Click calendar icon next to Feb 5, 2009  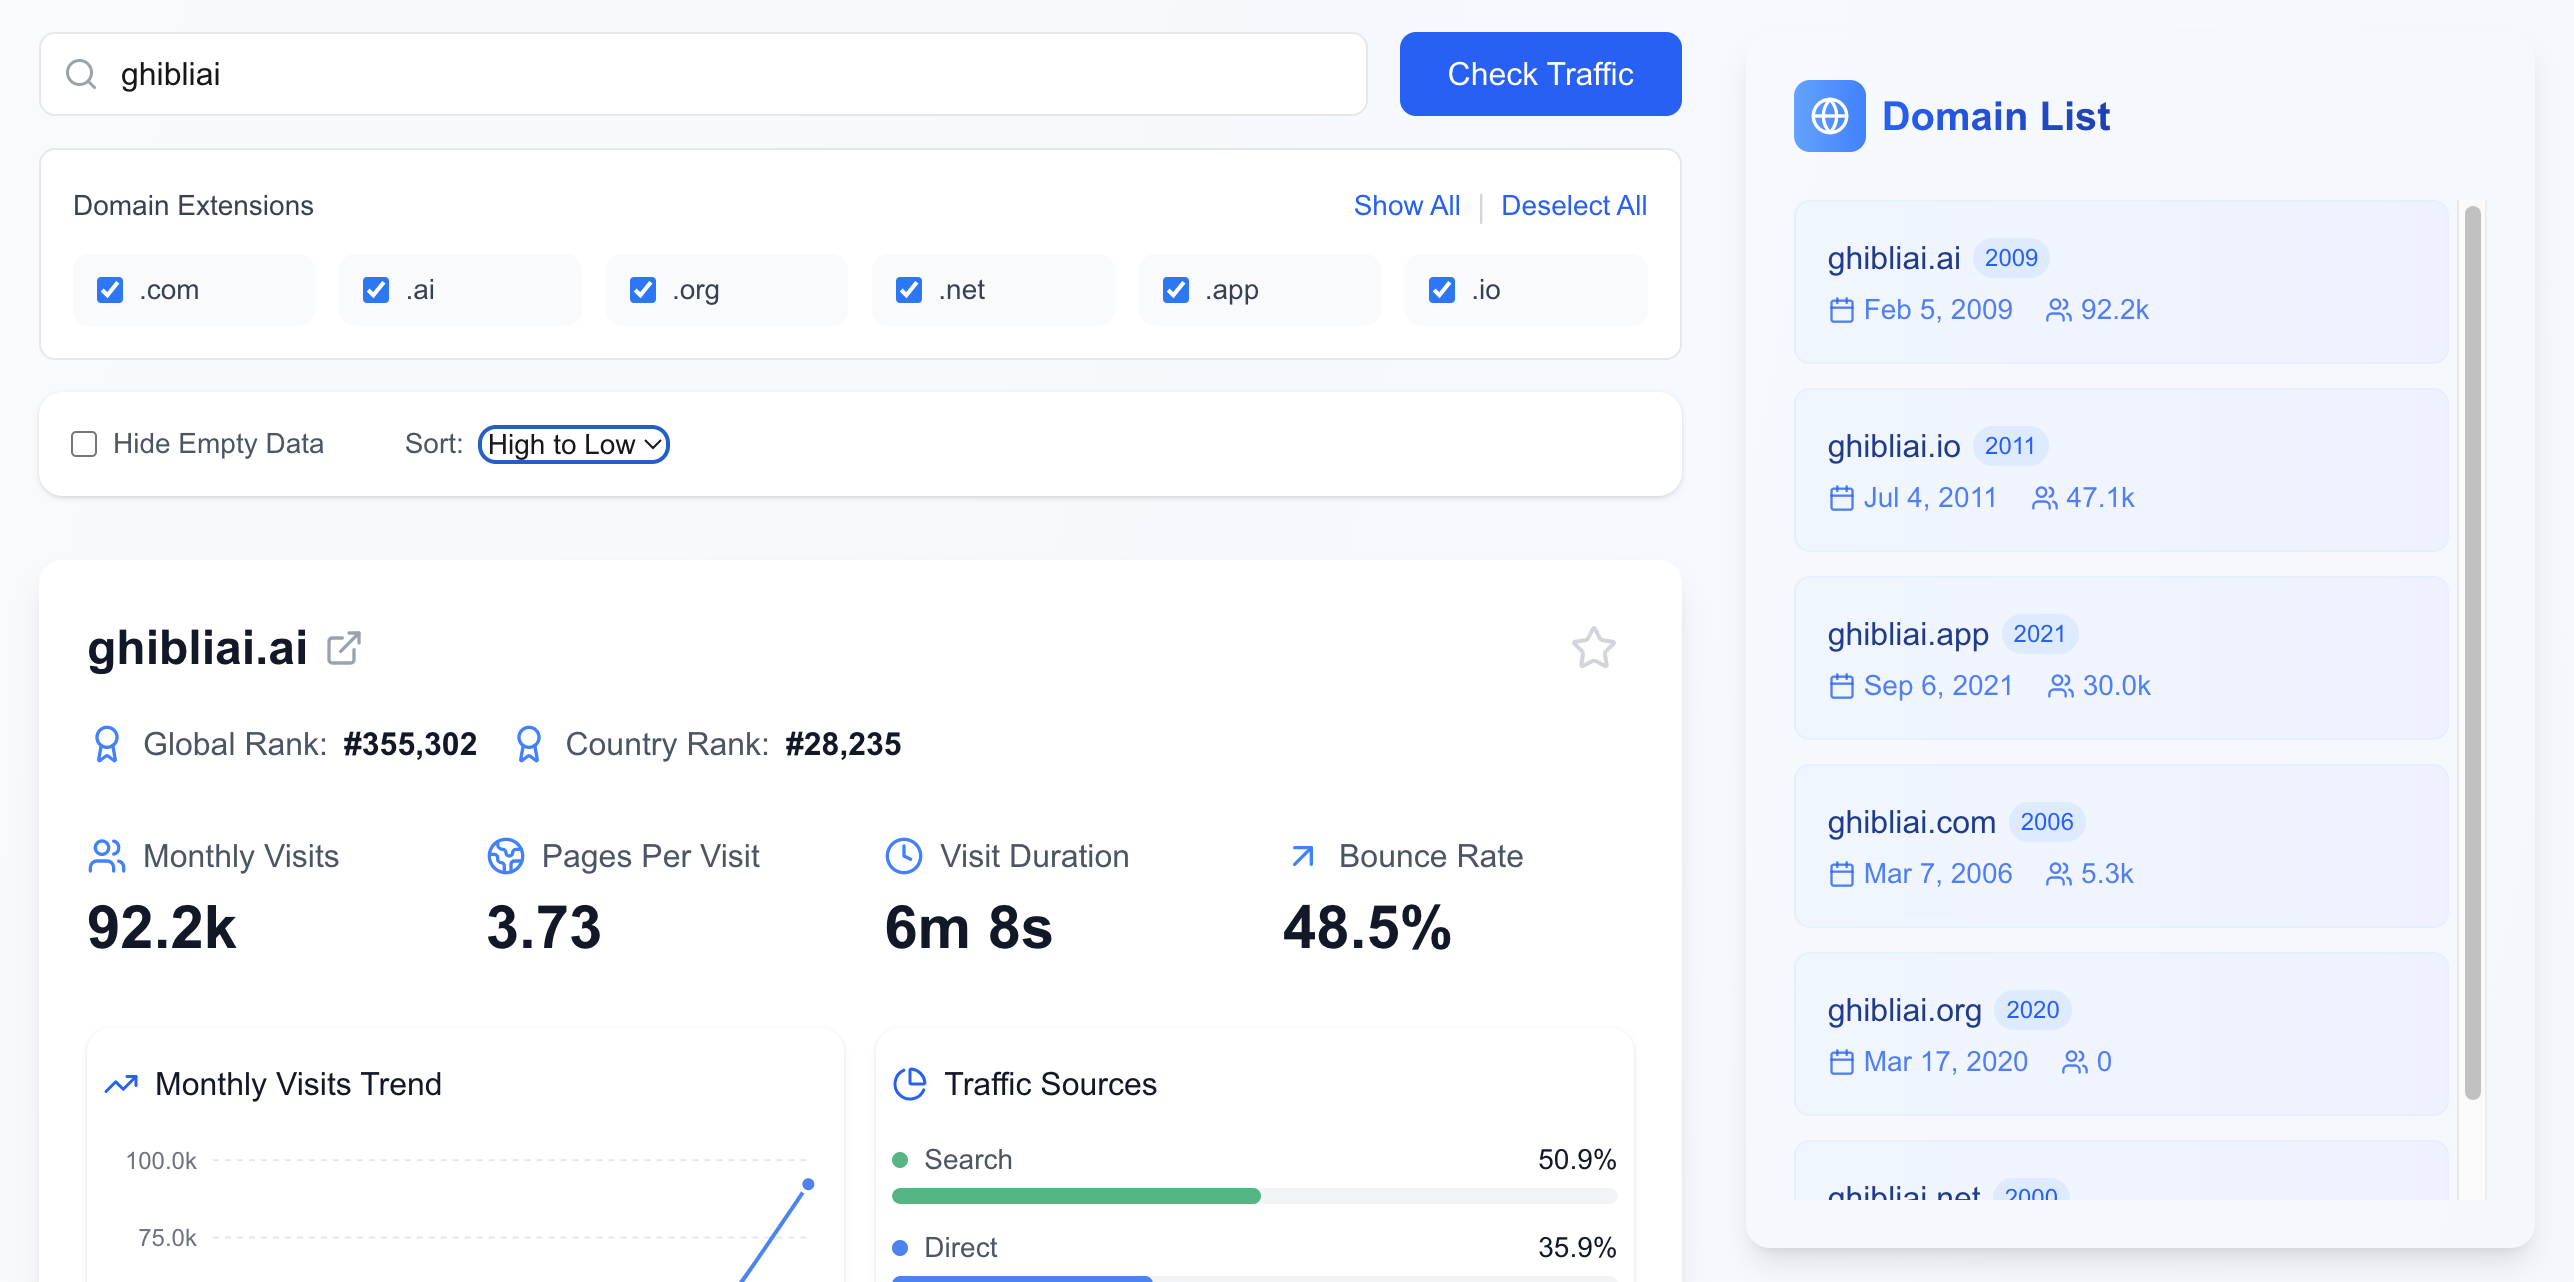[x=1842, y=310]
